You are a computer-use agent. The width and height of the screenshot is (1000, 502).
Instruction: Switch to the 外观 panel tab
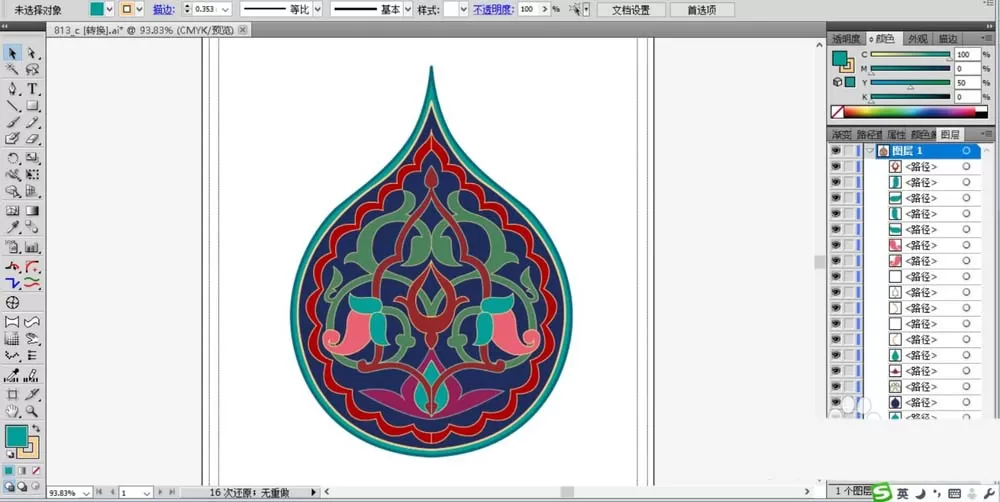[x=918, y=39]
